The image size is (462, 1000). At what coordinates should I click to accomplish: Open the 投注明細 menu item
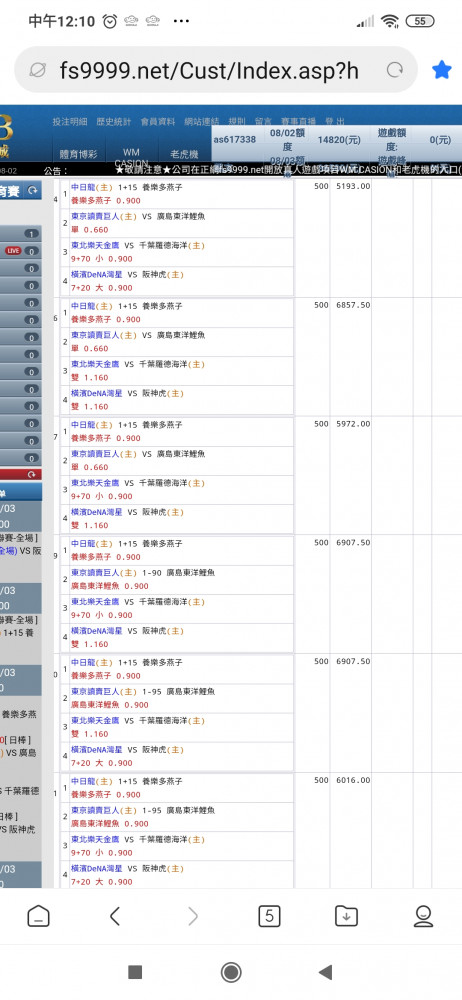point(70,121)
